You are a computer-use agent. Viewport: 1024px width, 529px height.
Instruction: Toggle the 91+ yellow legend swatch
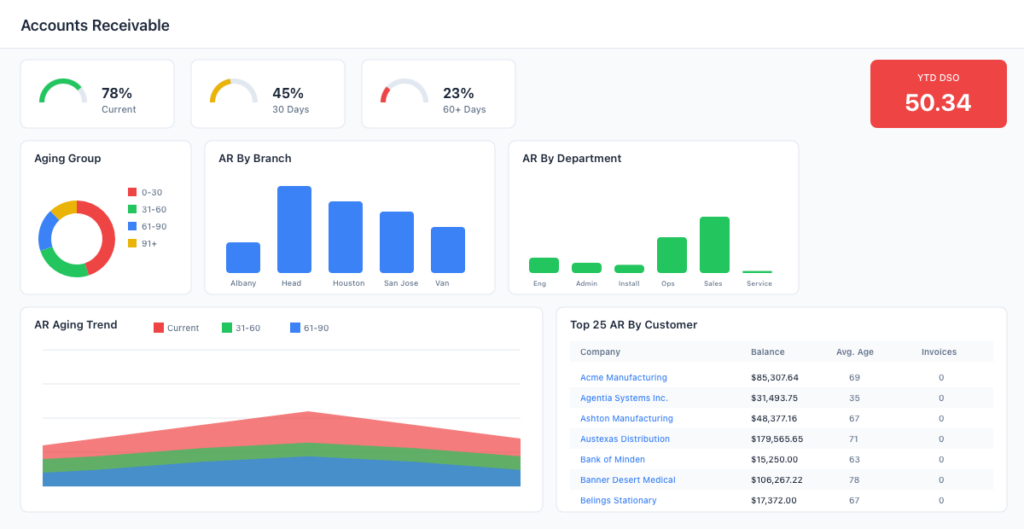[132, 243]
